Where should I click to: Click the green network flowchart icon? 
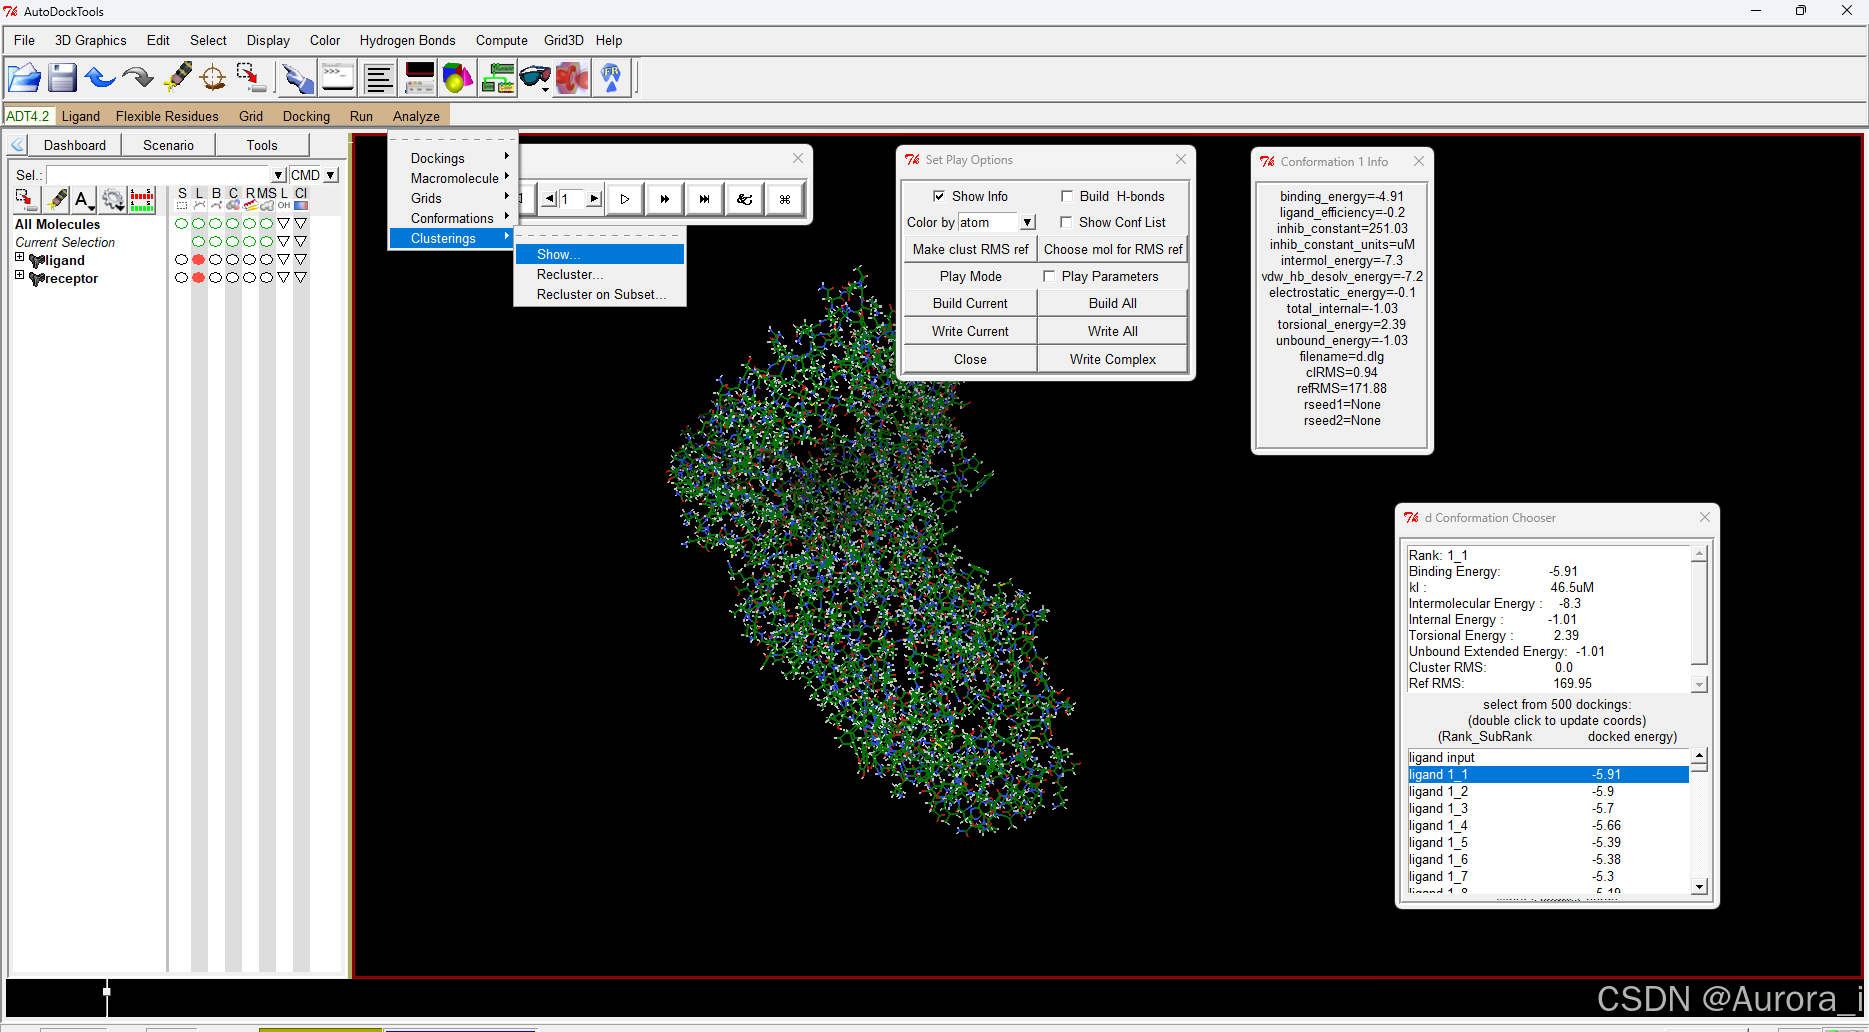pos(497,78)
